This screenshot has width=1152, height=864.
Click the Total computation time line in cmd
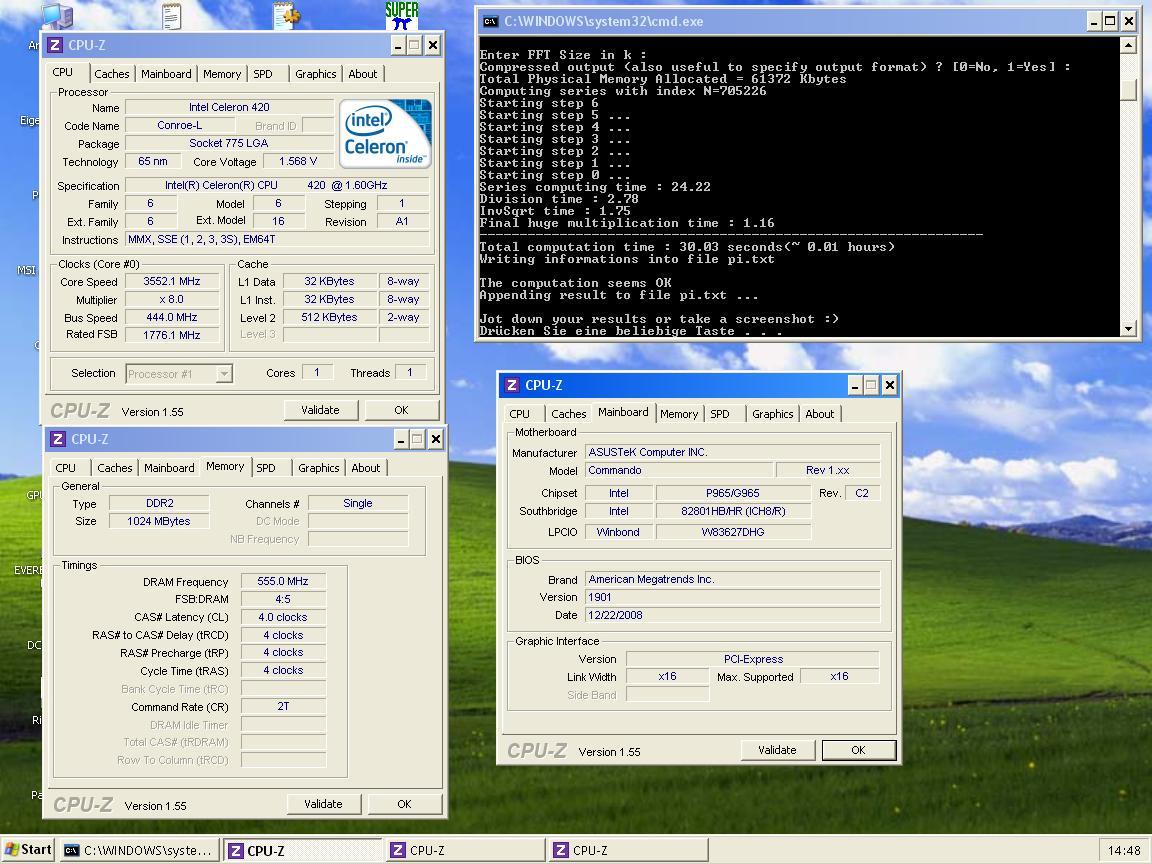pyautogui.click(x=687, y=247)
